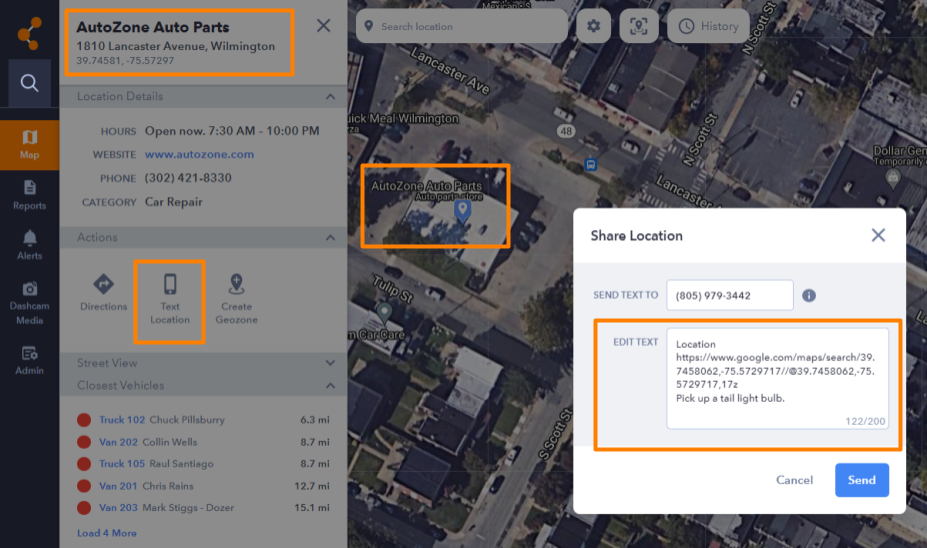Click the red status dot for Truck 102
This screenshot has height=548, width=927.
coord(84,420)
